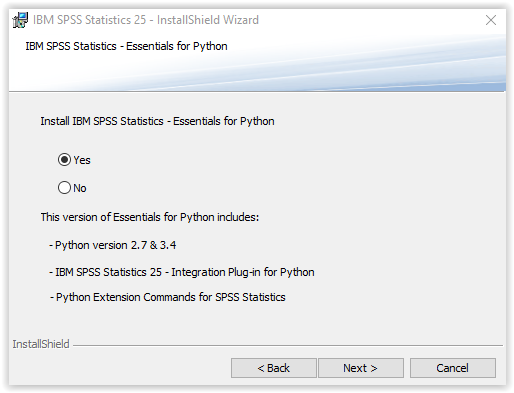
Task: Click 'Integration Plug-in for Python' line
Action: [x=182, y=272]
